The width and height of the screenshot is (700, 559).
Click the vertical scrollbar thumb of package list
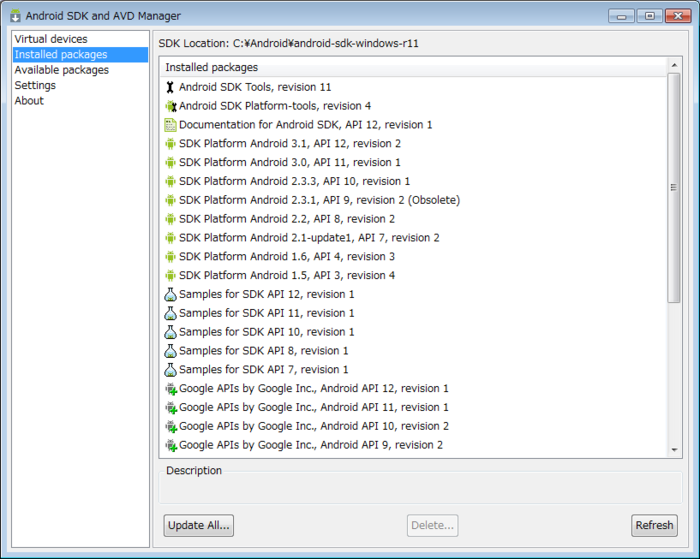[674, 188]
